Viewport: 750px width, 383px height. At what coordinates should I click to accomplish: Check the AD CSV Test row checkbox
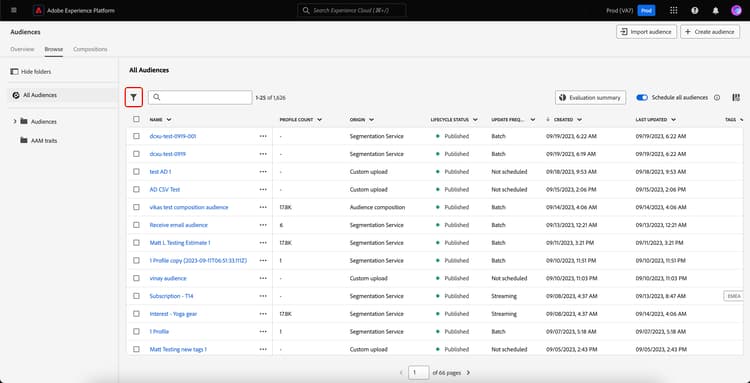coord(136,189)
